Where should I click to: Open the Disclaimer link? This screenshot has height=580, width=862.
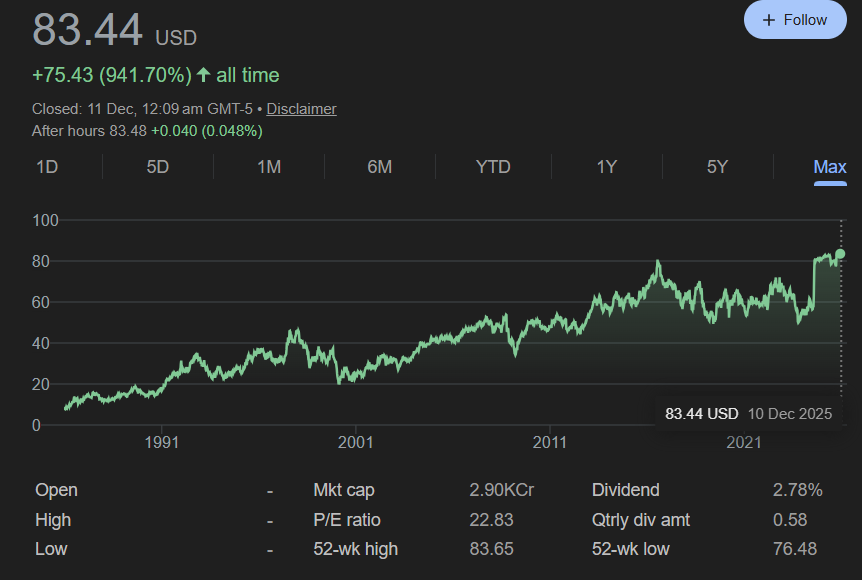point(301,109)
